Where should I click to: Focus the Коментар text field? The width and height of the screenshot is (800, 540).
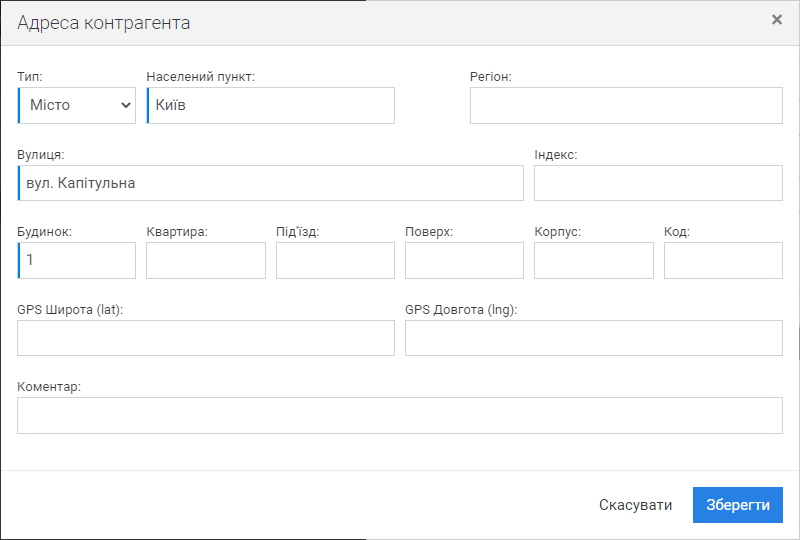point(400,415)
